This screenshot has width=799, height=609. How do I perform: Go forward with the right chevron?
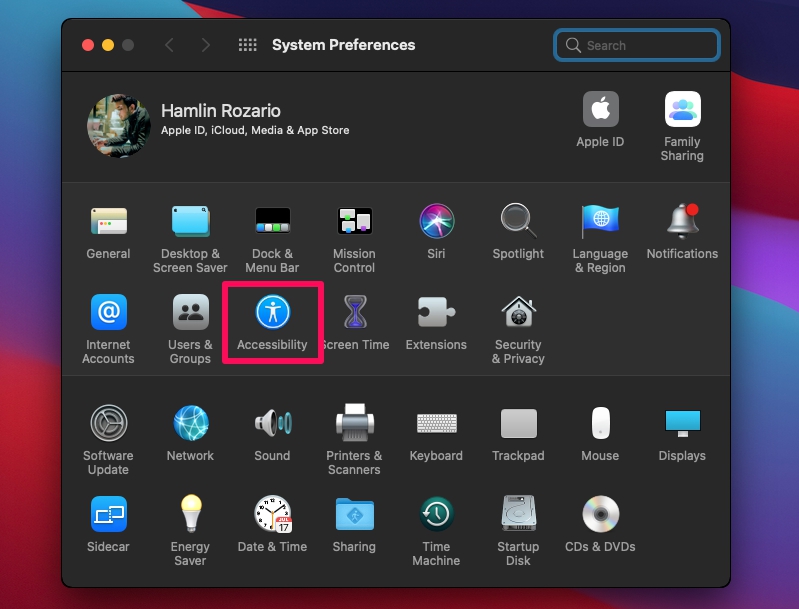pos(205,45)
